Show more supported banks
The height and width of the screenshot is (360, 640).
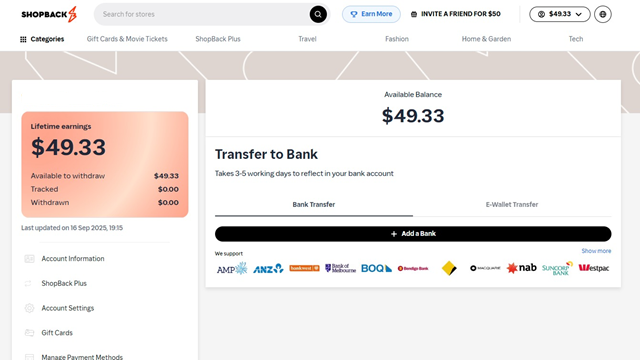[x=596, y=251]
